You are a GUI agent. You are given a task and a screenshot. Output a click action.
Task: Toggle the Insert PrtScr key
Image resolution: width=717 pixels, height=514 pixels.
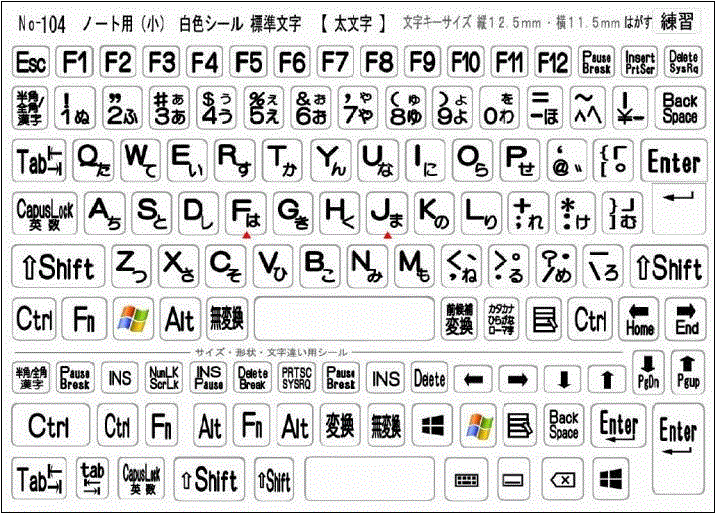tap(640, 64)
